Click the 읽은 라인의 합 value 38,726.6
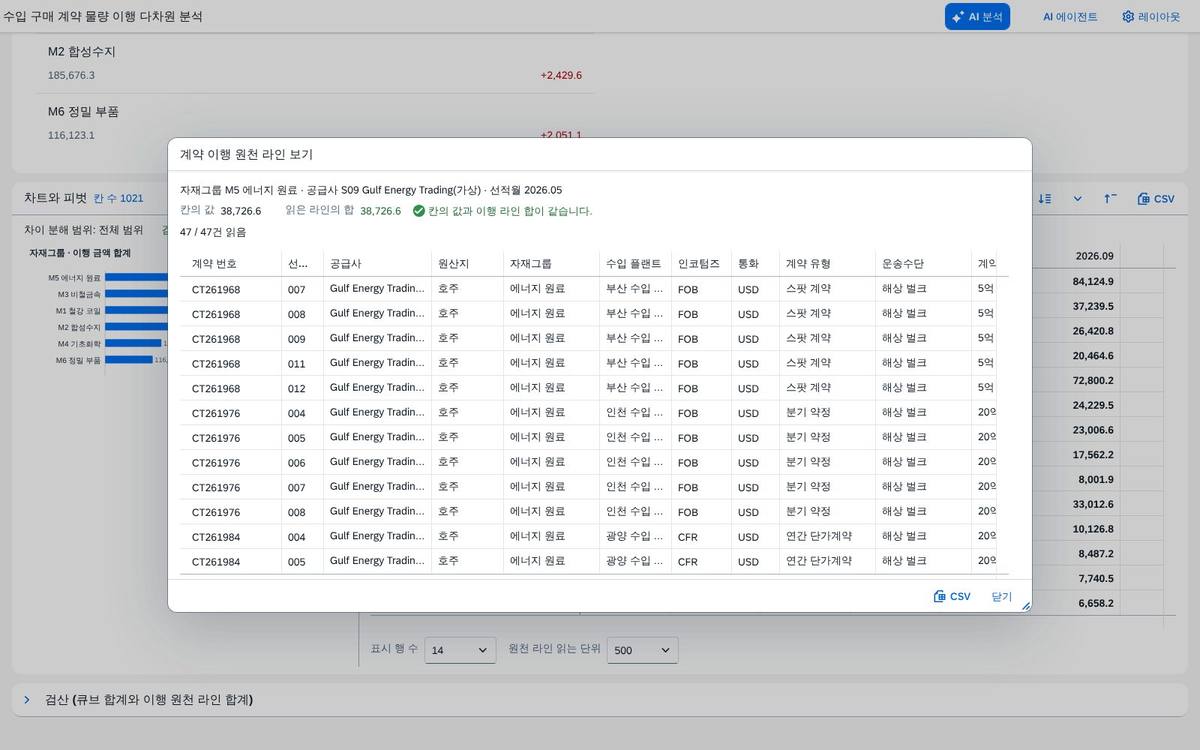 click(x=380, y=211)
